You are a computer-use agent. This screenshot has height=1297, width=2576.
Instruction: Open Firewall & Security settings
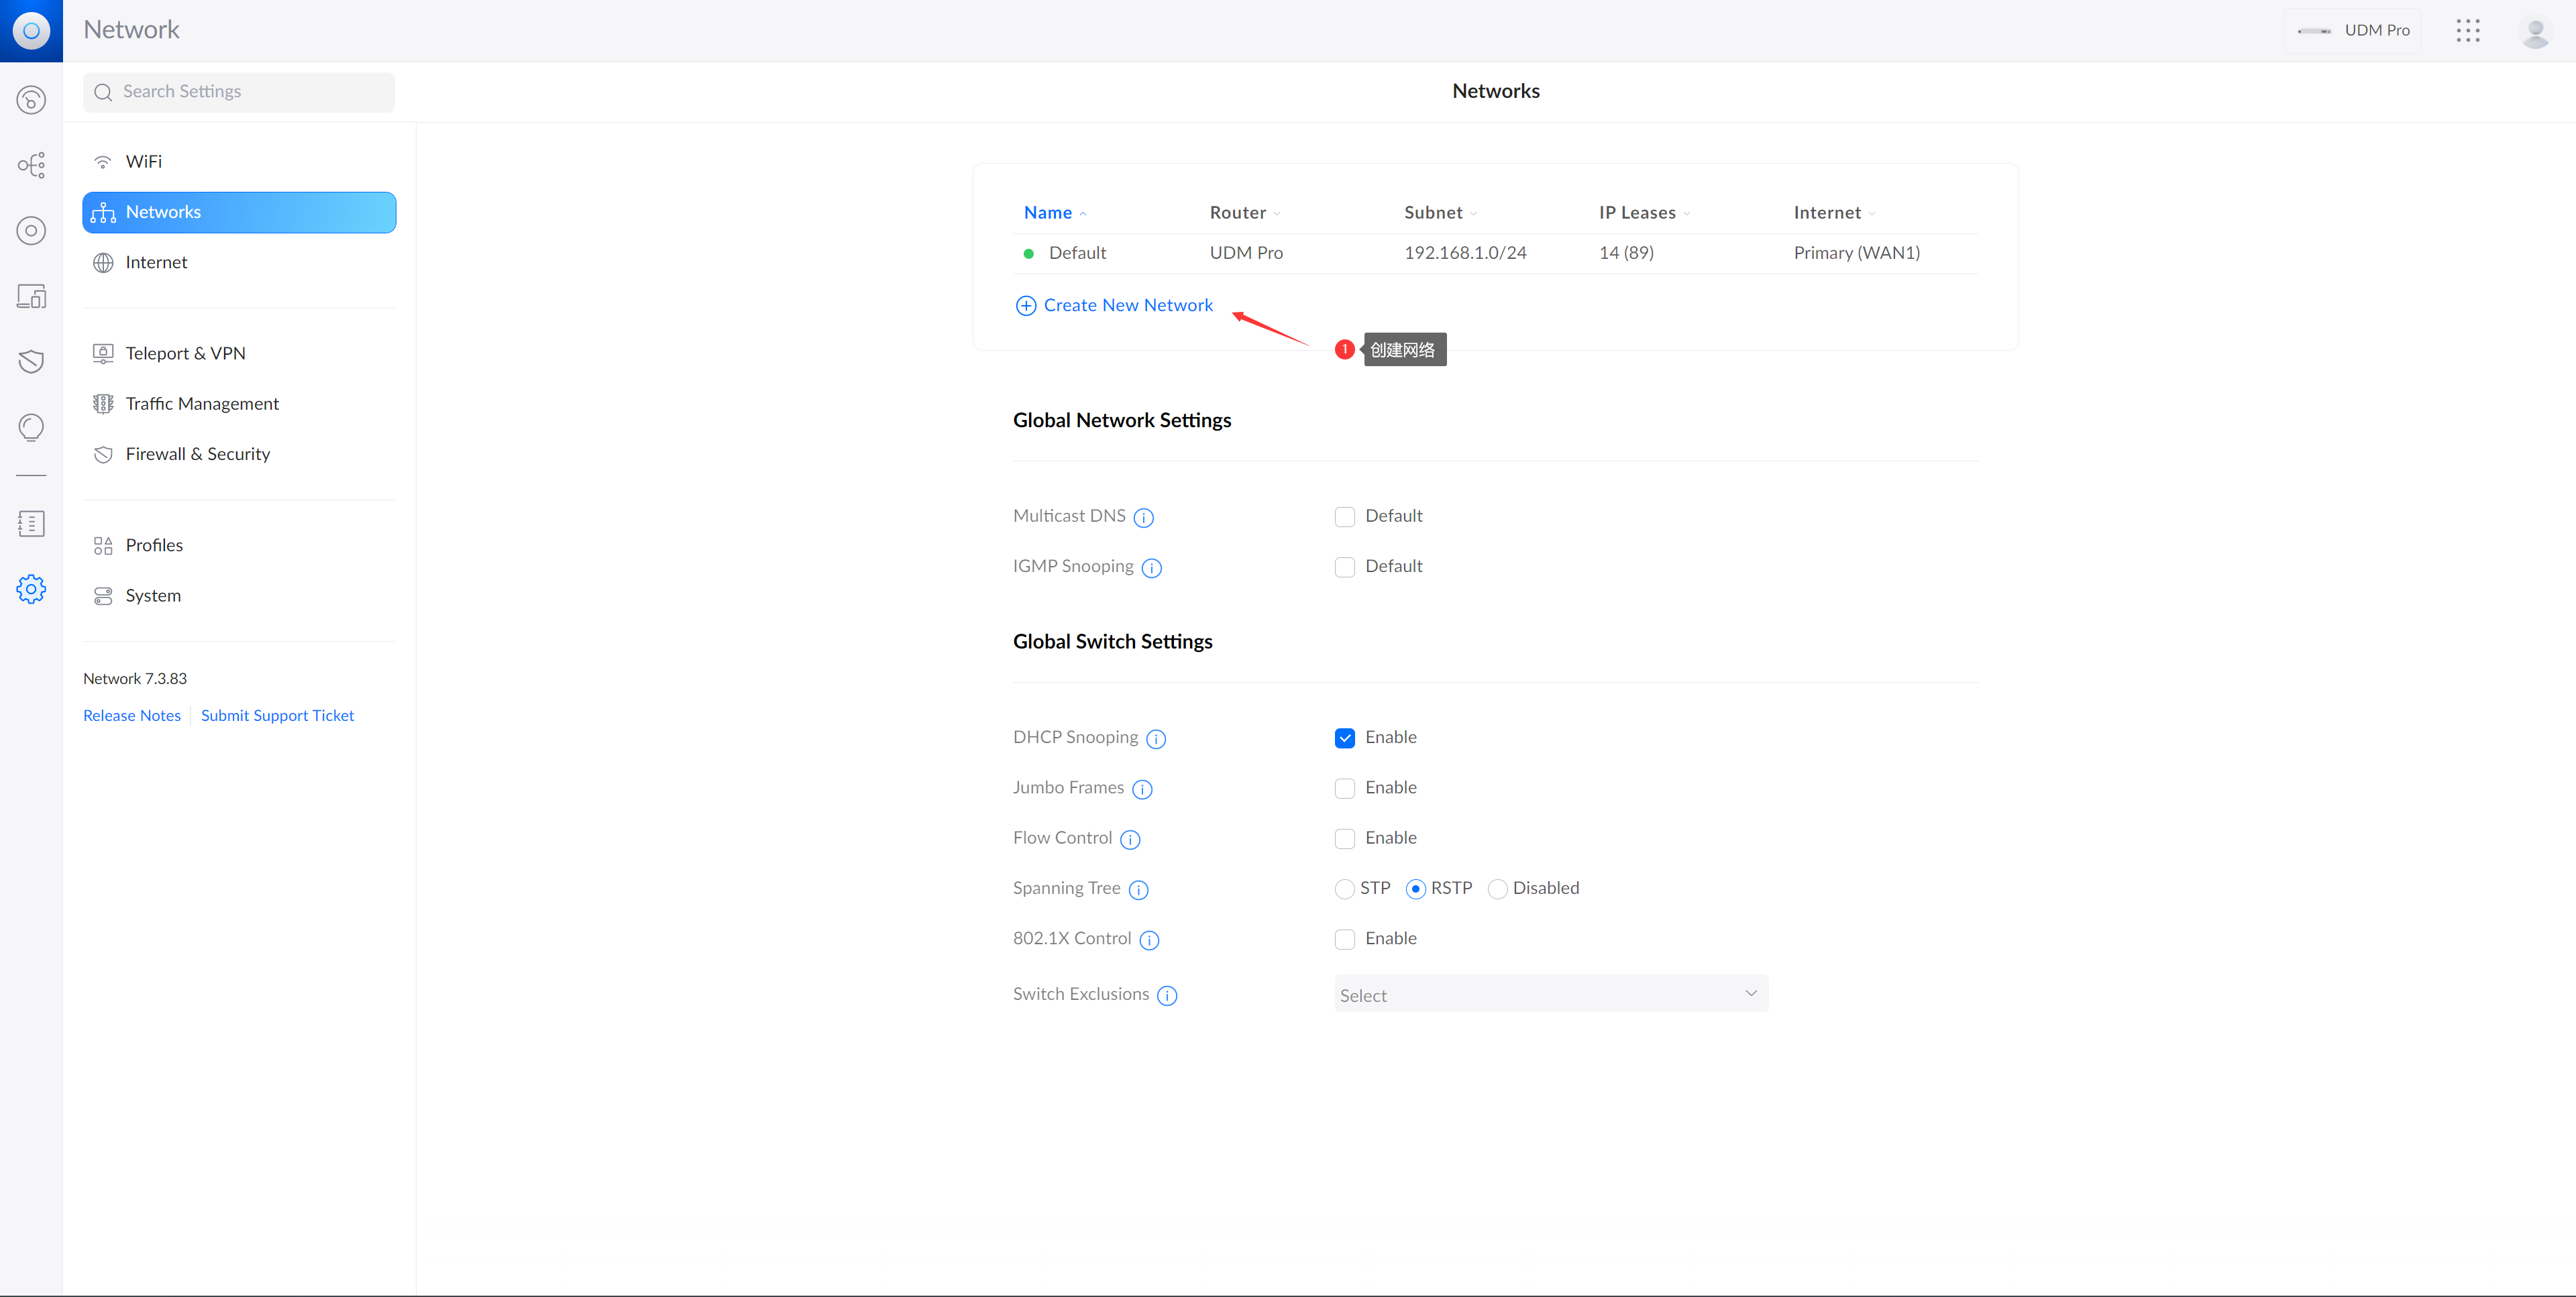coord(239,454)
